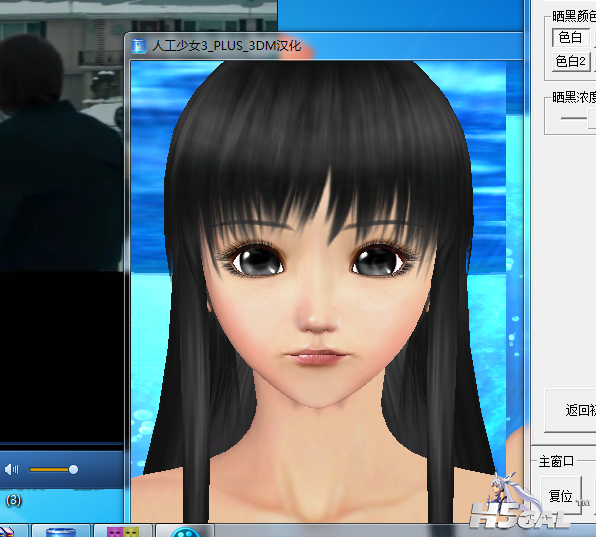Select the 色白 tan color button
Image resolution: width=596 pixels, height=537 pixels.
pos(571,37)
